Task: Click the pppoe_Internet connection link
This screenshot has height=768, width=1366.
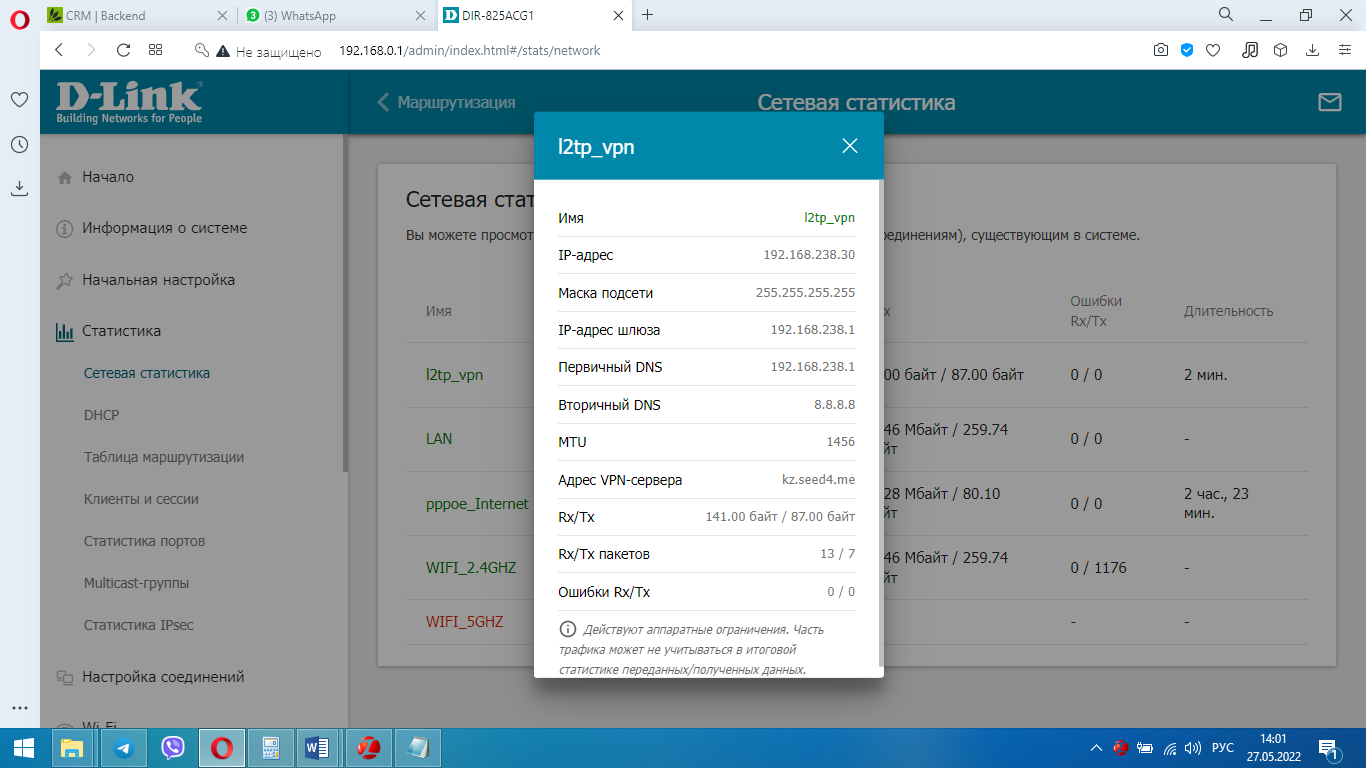Action: pyautogui.click(x=477, y=504)
